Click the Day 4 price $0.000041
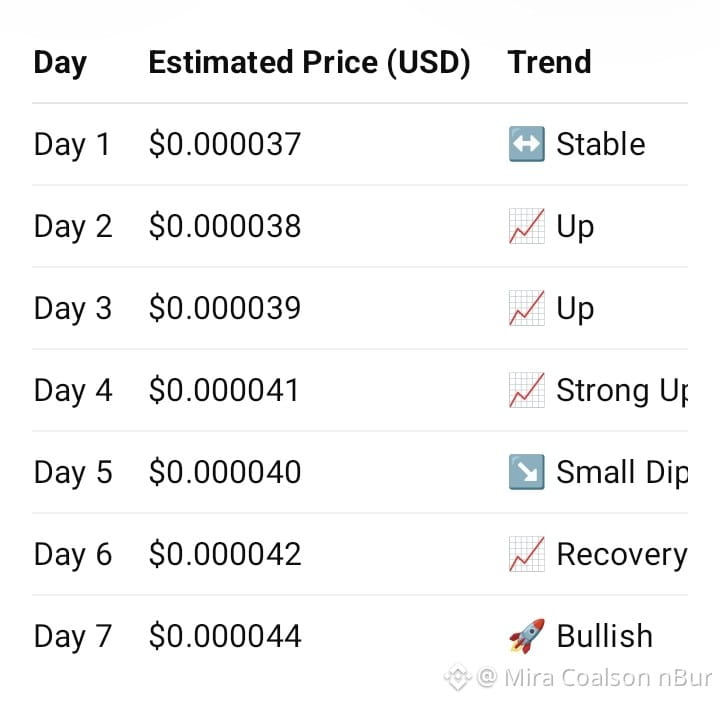The width and height of the screenshot is (720, 702). 224,390
